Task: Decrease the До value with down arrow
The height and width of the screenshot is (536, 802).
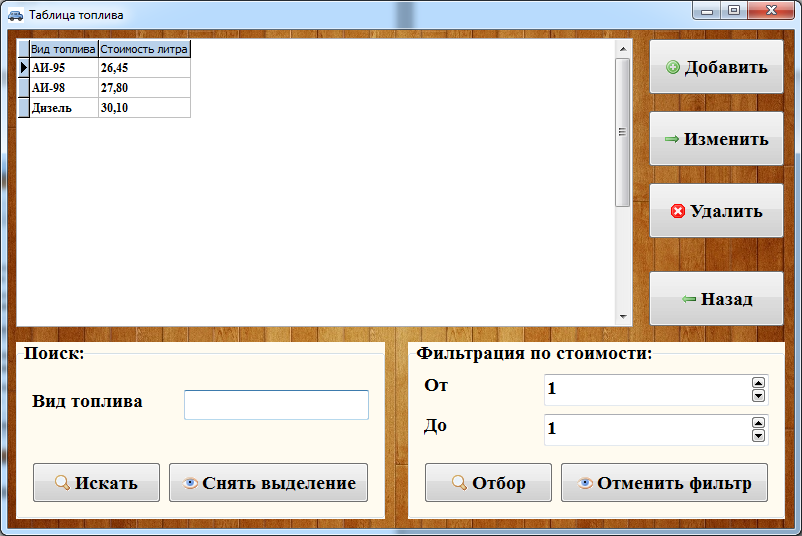Action: tap(759, 436)
